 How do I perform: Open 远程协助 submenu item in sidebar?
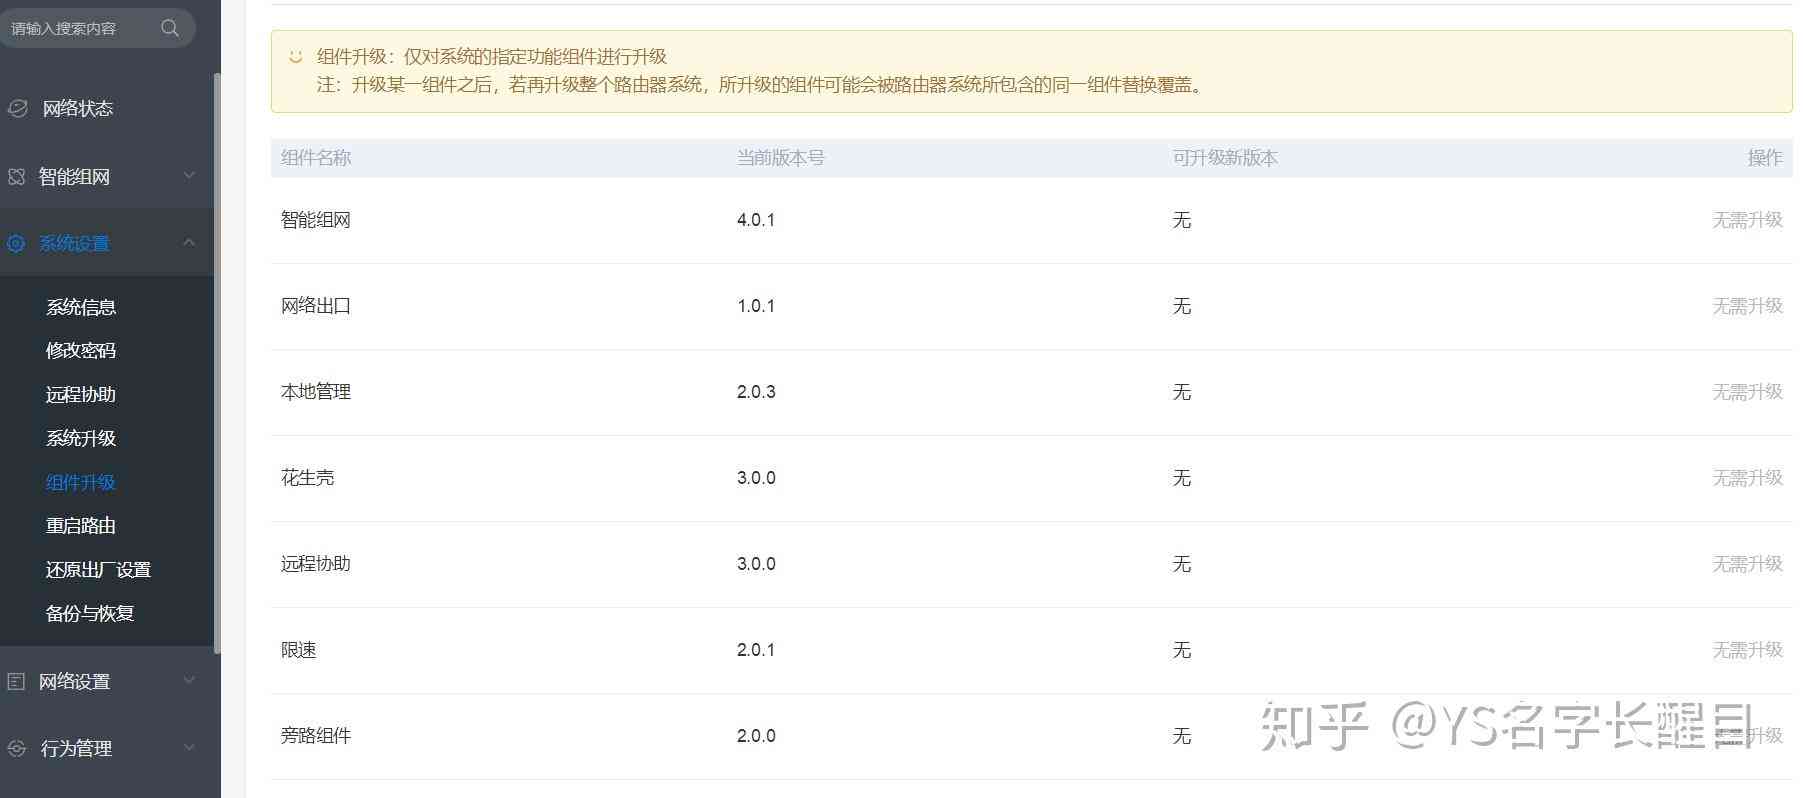point(81,395)
